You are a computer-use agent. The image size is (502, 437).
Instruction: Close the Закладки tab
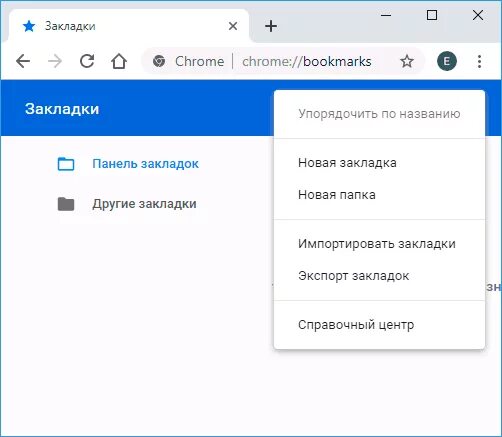[x=233, y=26]
